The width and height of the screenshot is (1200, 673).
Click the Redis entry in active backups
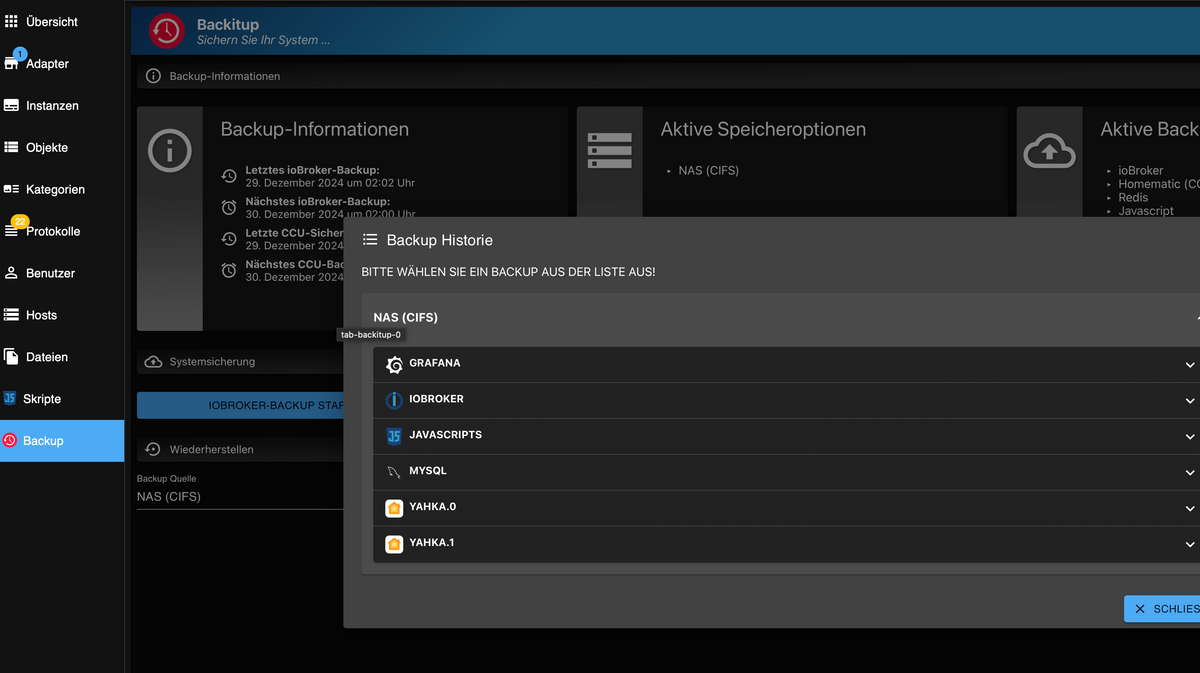tap(1133, 197)
